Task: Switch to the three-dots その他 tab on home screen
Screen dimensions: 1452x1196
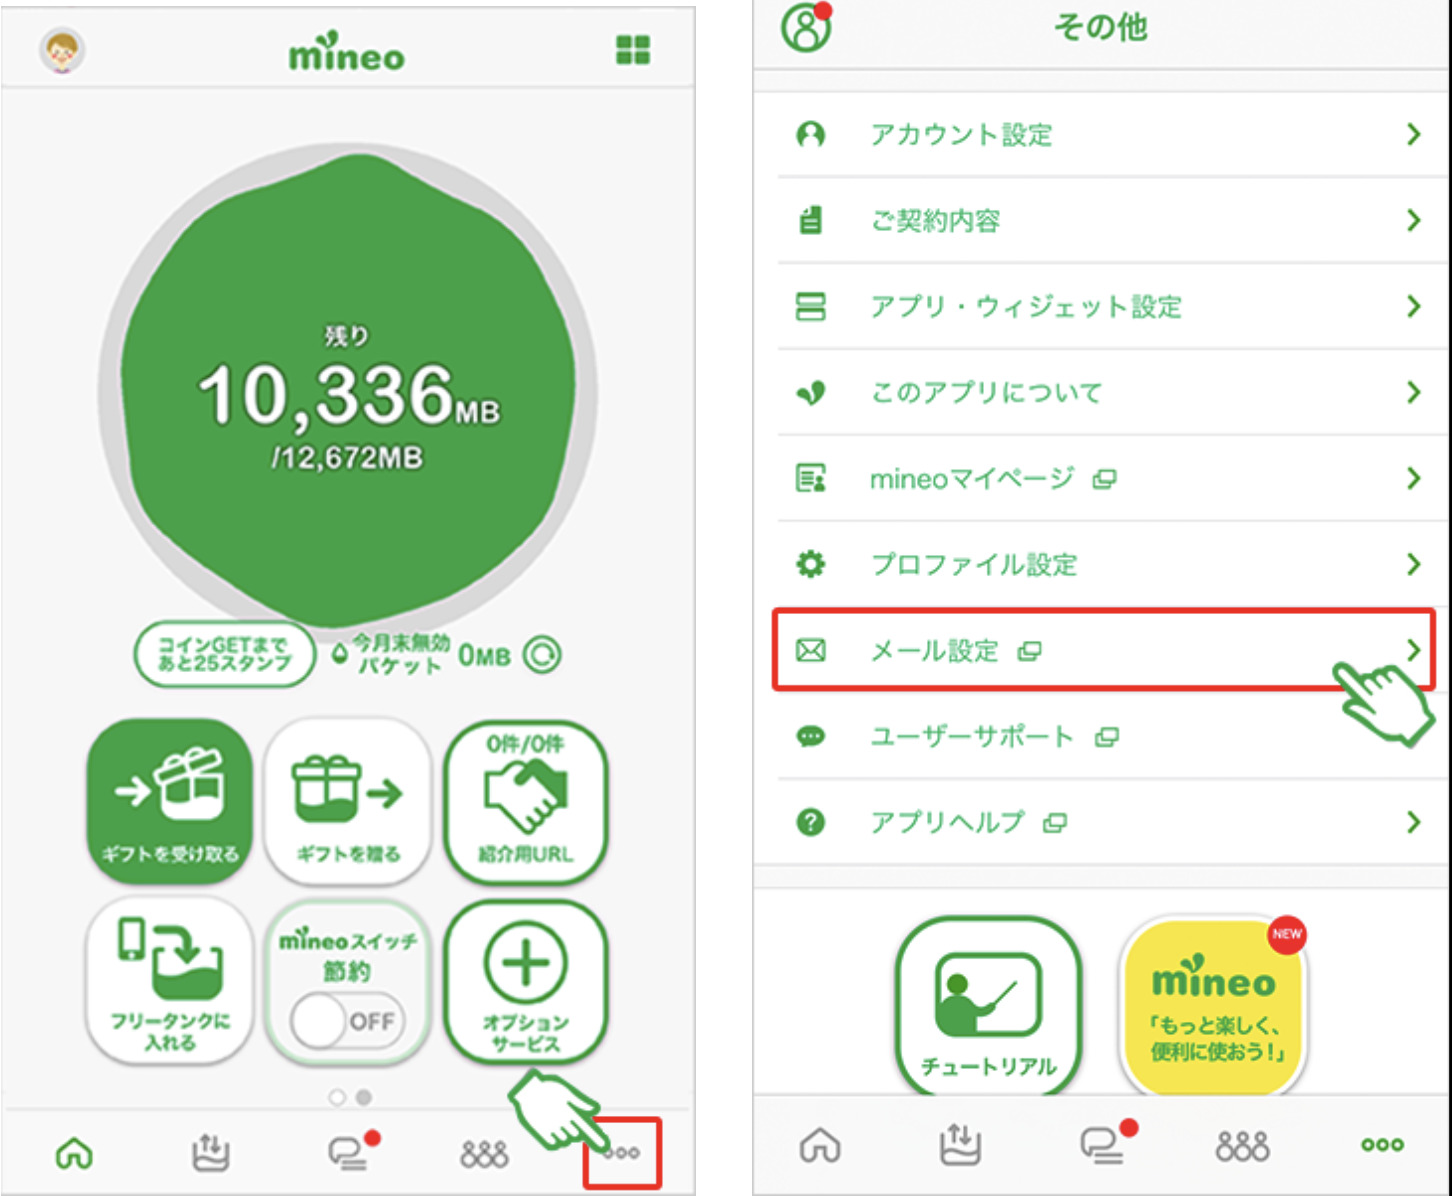Action: coord(622,1152)
